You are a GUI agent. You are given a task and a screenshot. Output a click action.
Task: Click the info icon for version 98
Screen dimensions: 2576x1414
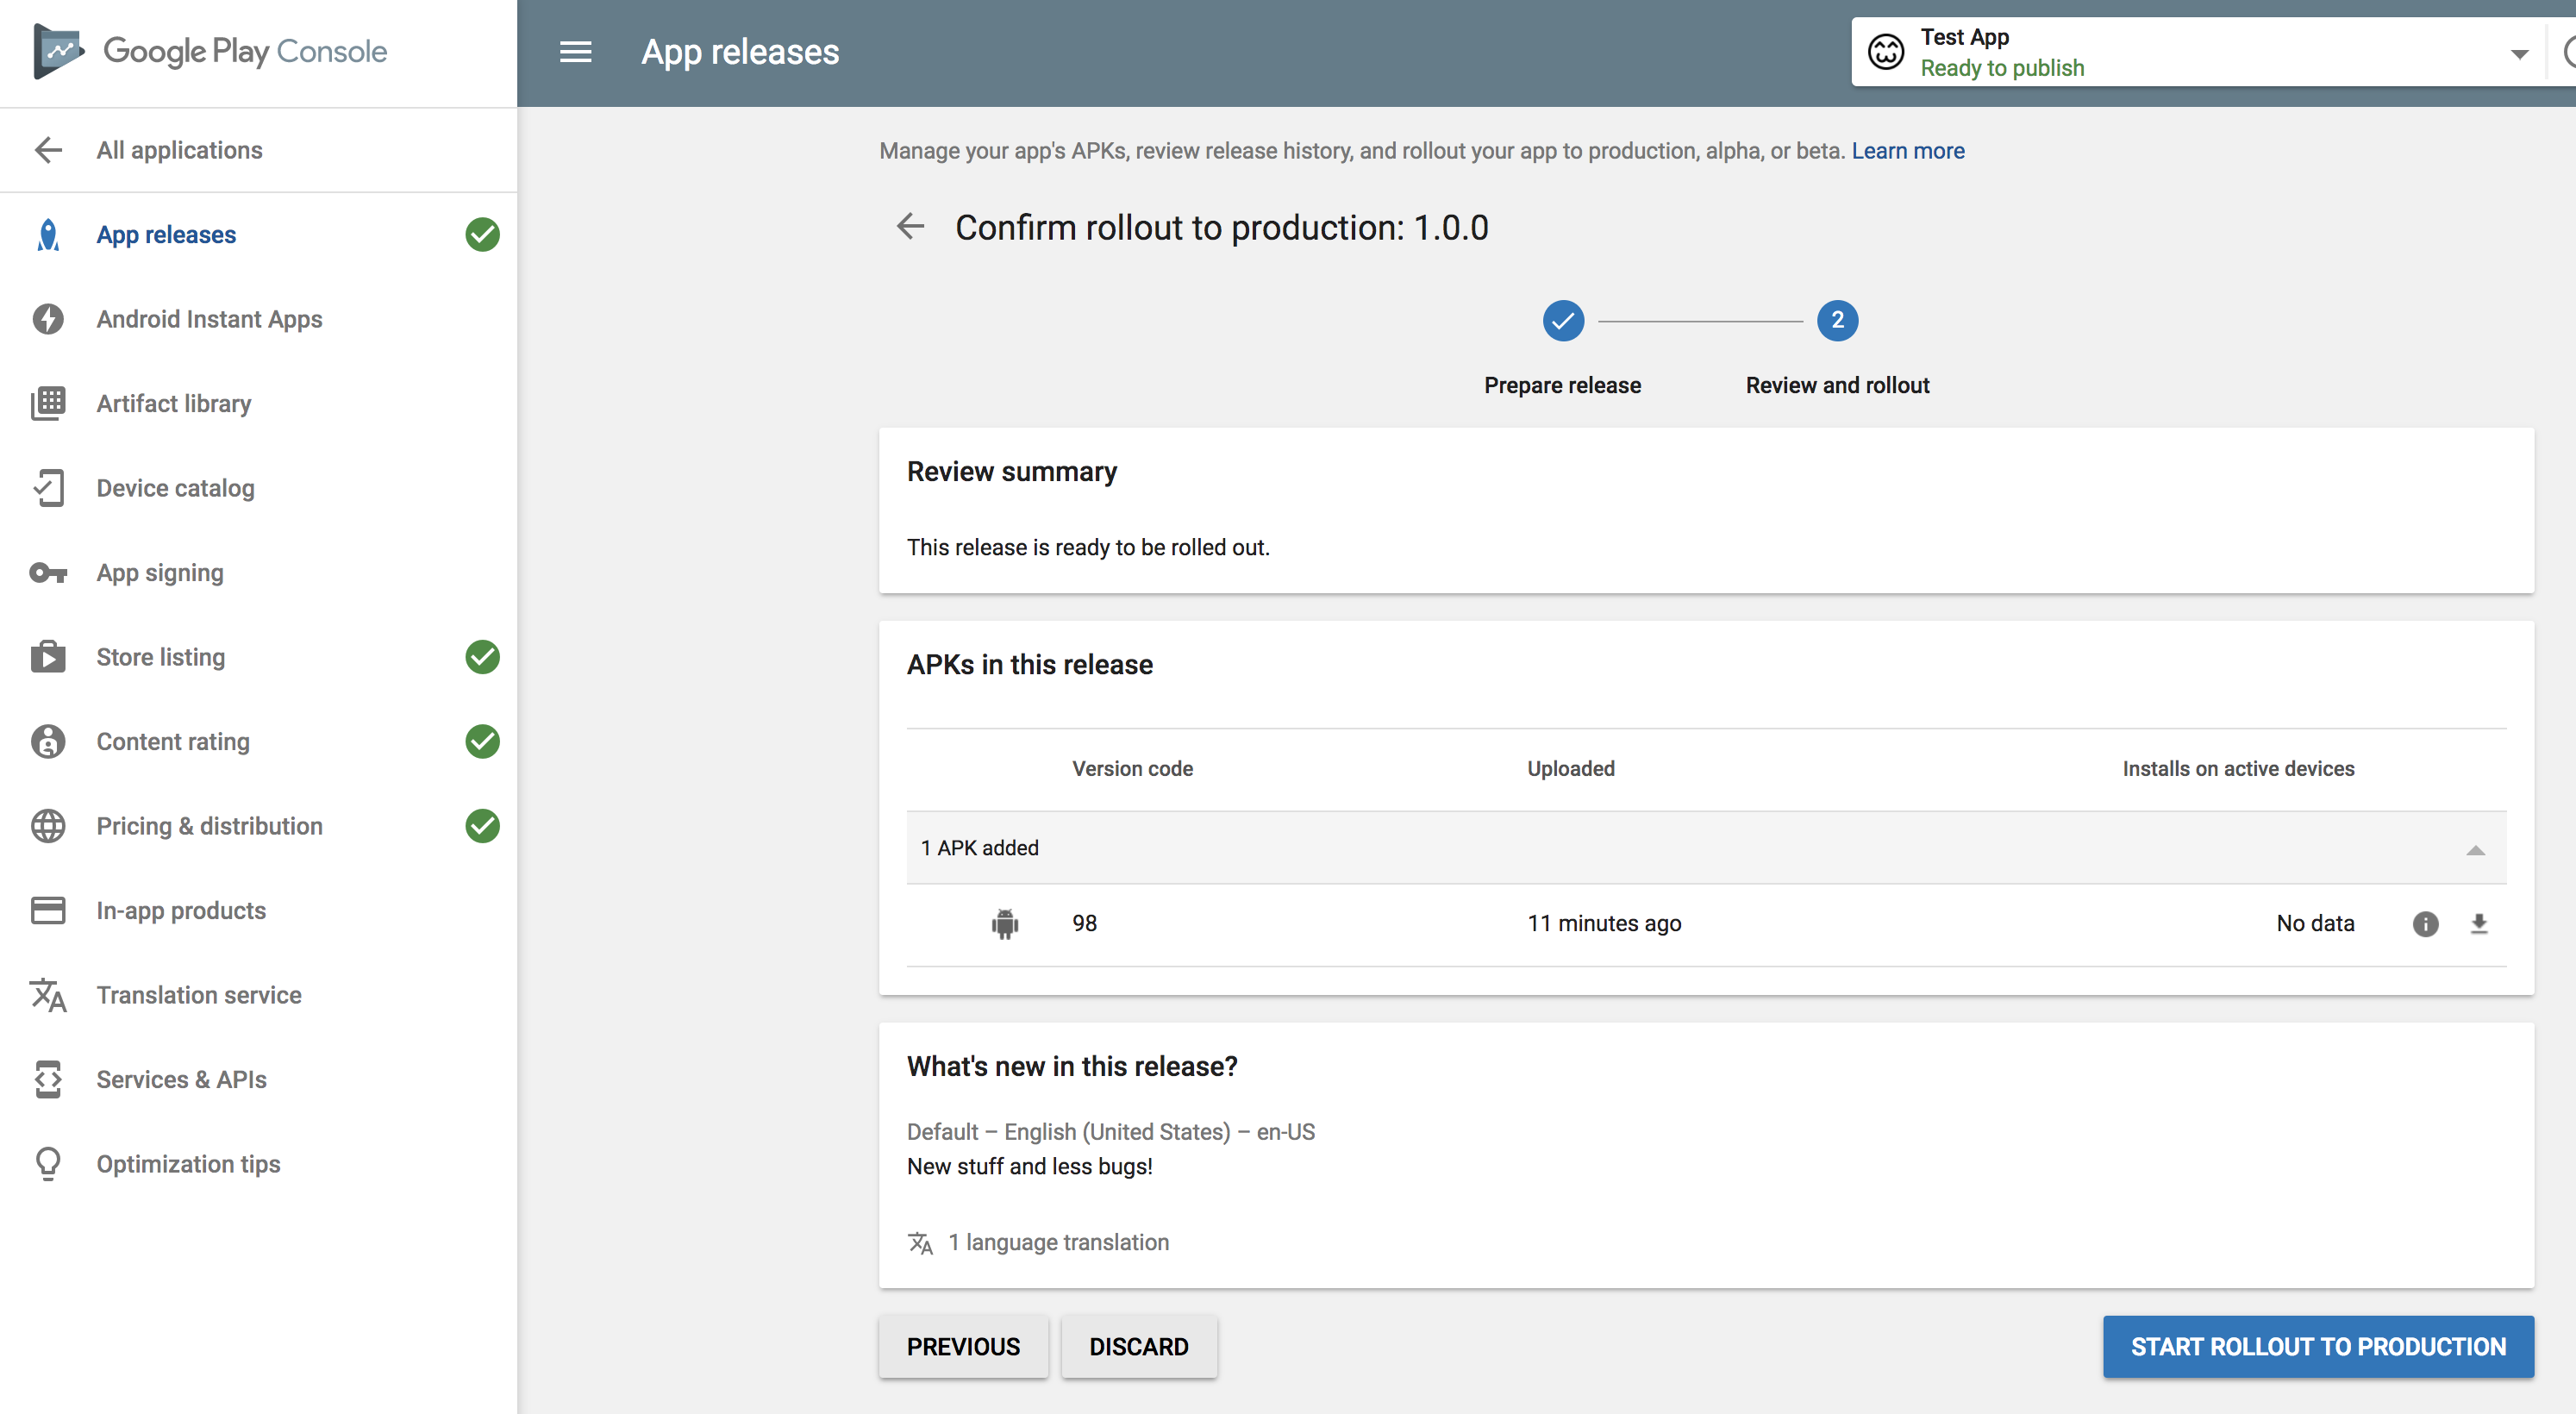click(2424, 923)
